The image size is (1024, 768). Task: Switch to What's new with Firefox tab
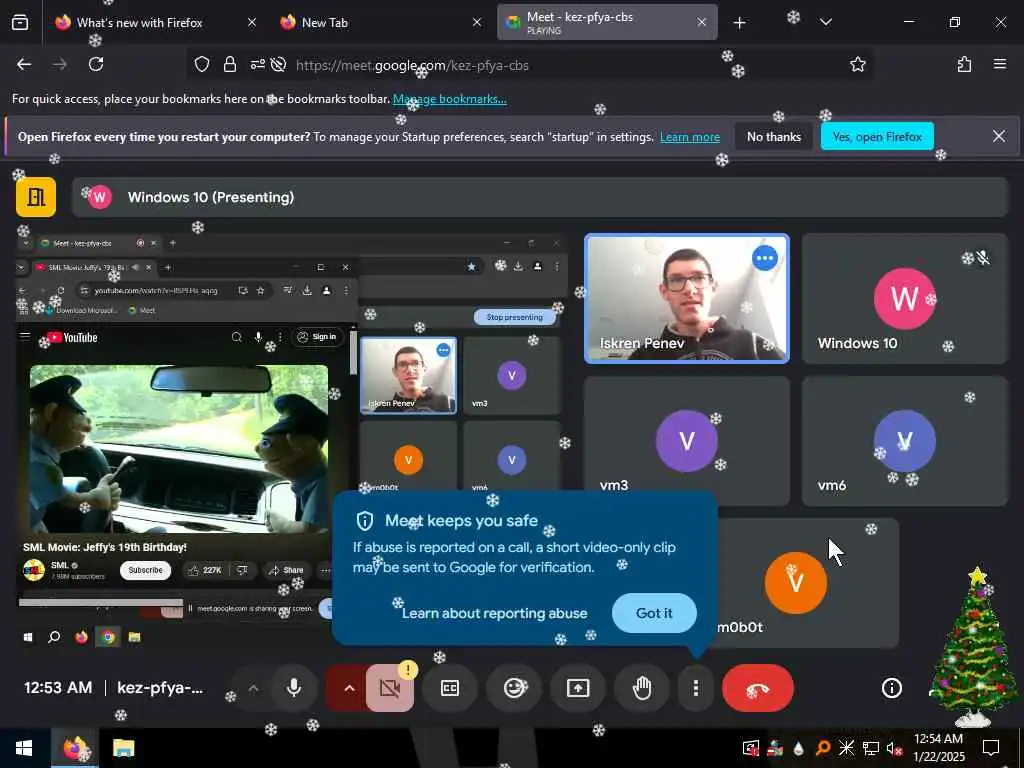point(138,23)
